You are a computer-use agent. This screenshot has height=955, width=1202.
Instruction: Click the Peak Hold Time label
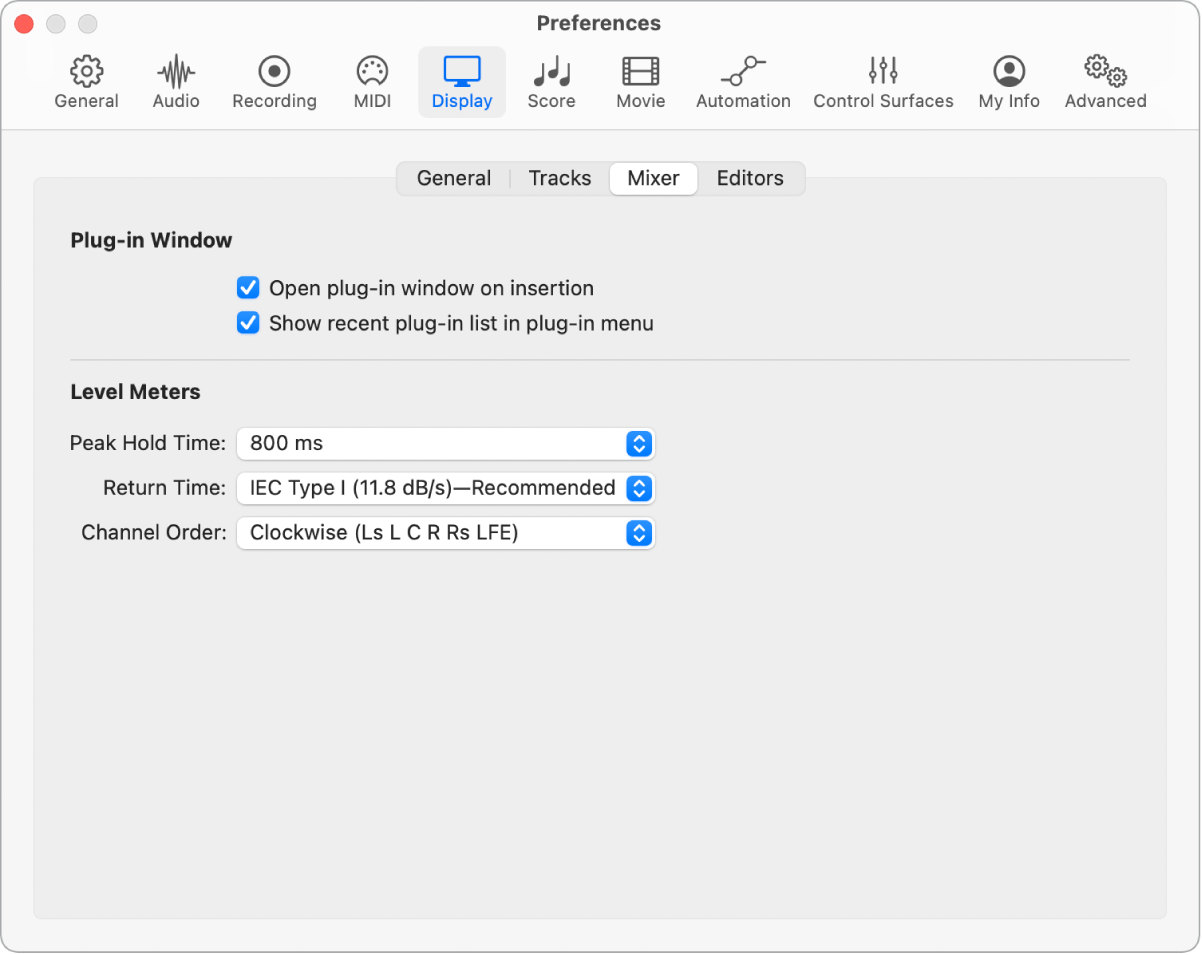click(x=148, y=443)
